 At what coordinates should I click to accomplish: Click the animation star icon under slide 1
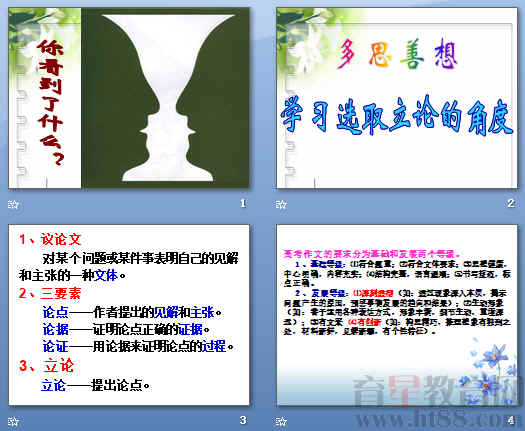13,204
